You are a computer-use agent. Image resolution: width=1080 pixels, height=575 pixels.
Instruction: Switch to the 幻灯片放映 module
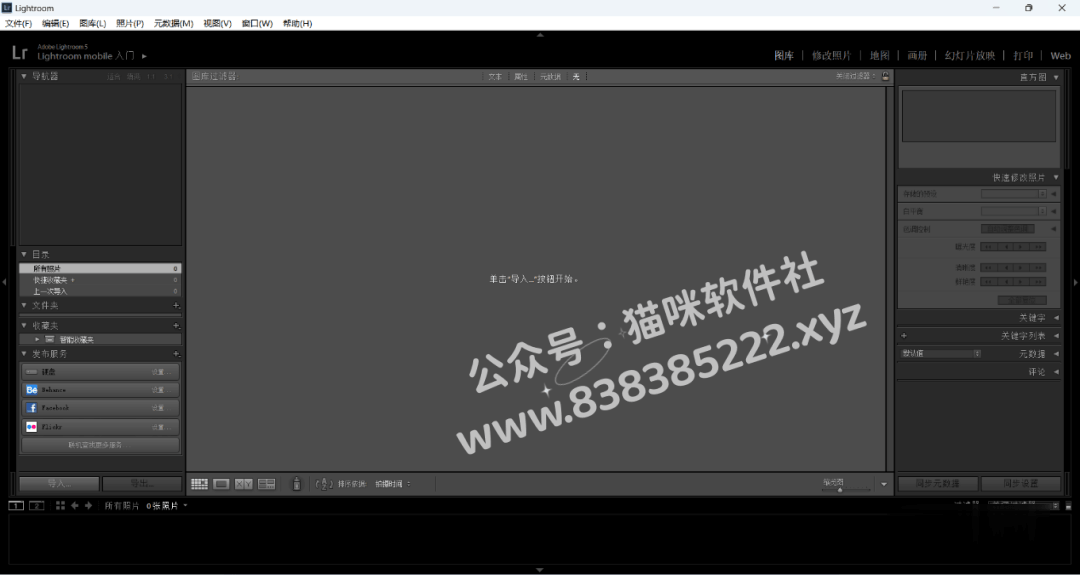[970, 56]
